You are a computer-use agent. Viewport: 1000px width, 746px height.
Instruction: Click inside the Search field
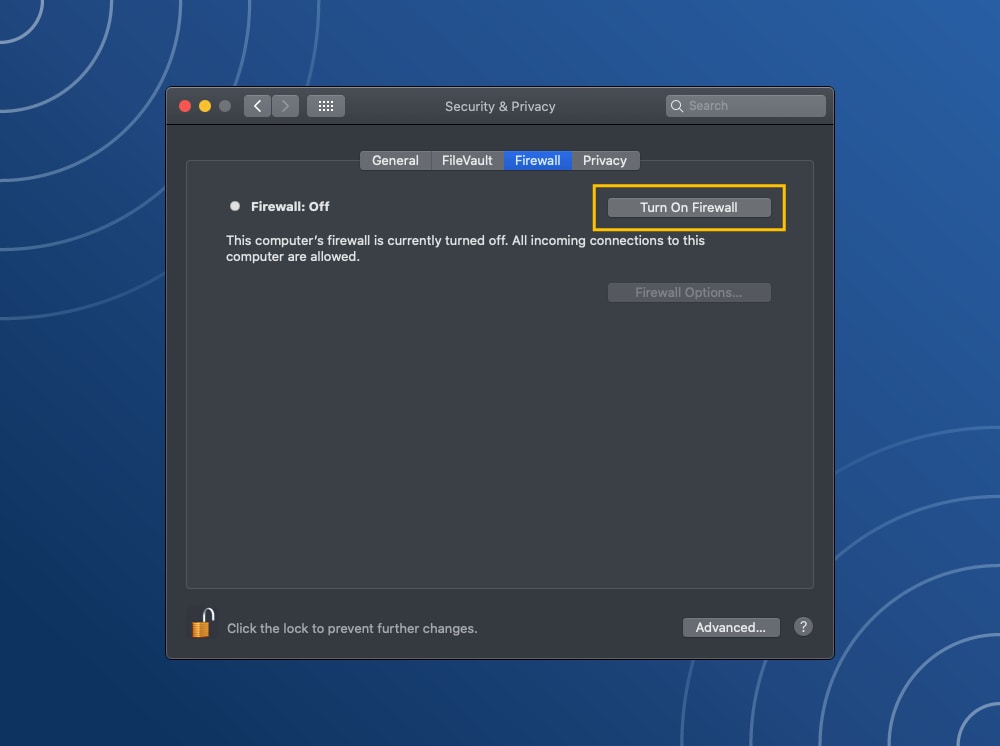tap(746, 106)
